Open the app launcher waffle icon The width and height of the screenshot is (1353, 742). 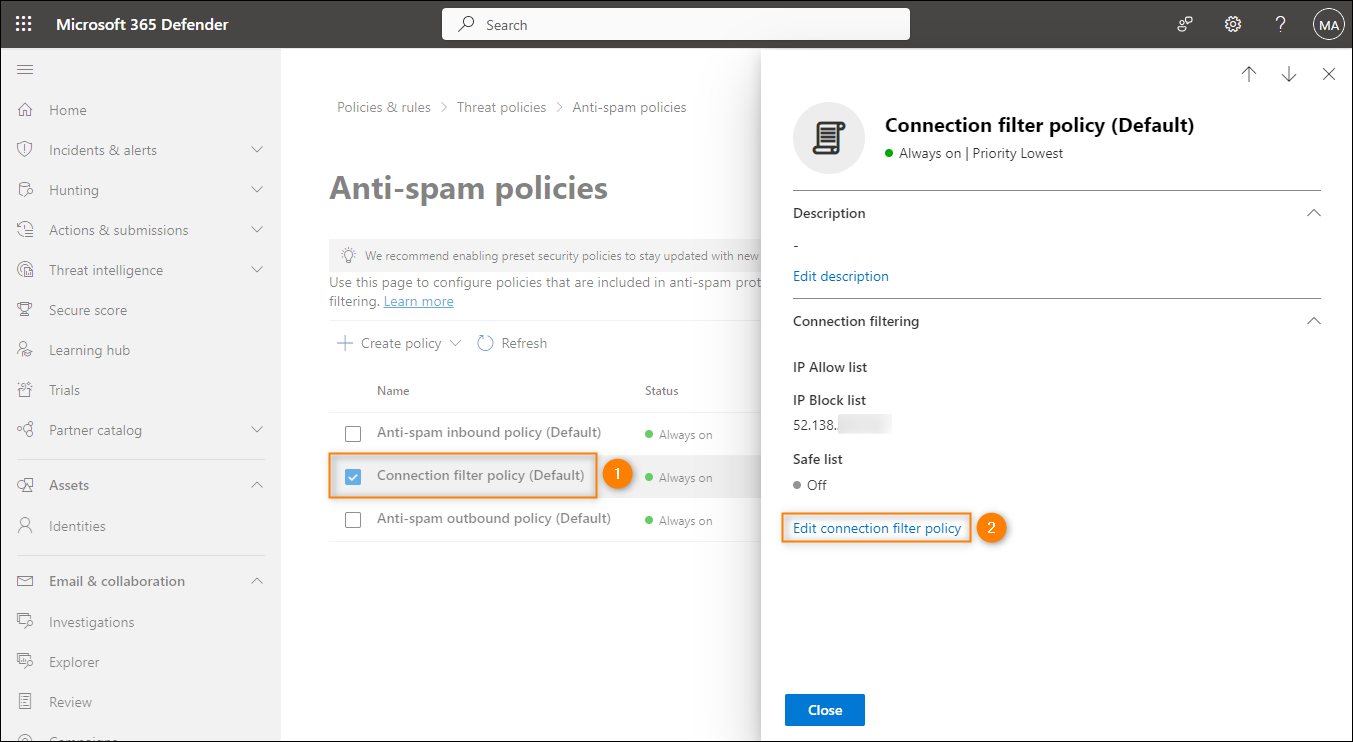click(x=24, y=24)
